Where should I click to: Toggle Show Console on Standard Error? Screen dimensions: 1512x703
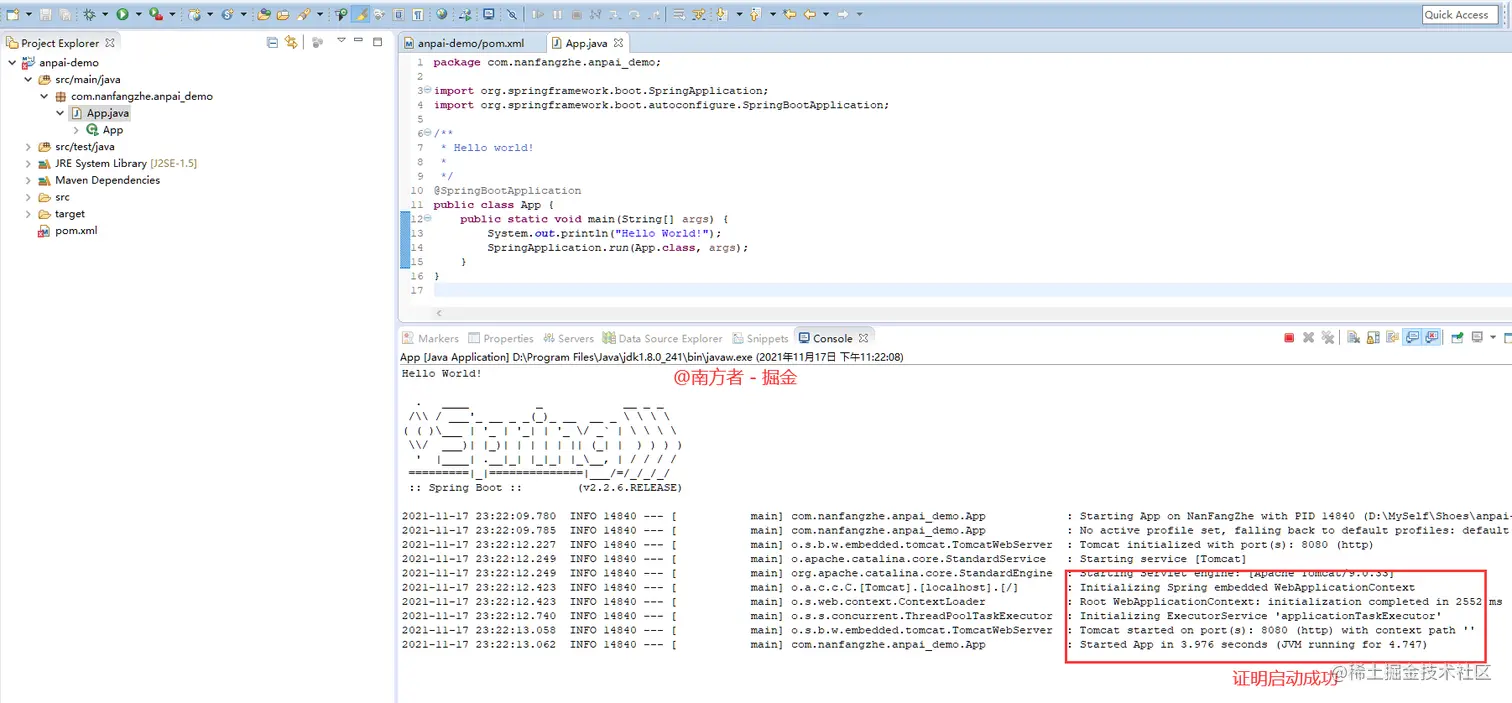(x=1431, y=338)
